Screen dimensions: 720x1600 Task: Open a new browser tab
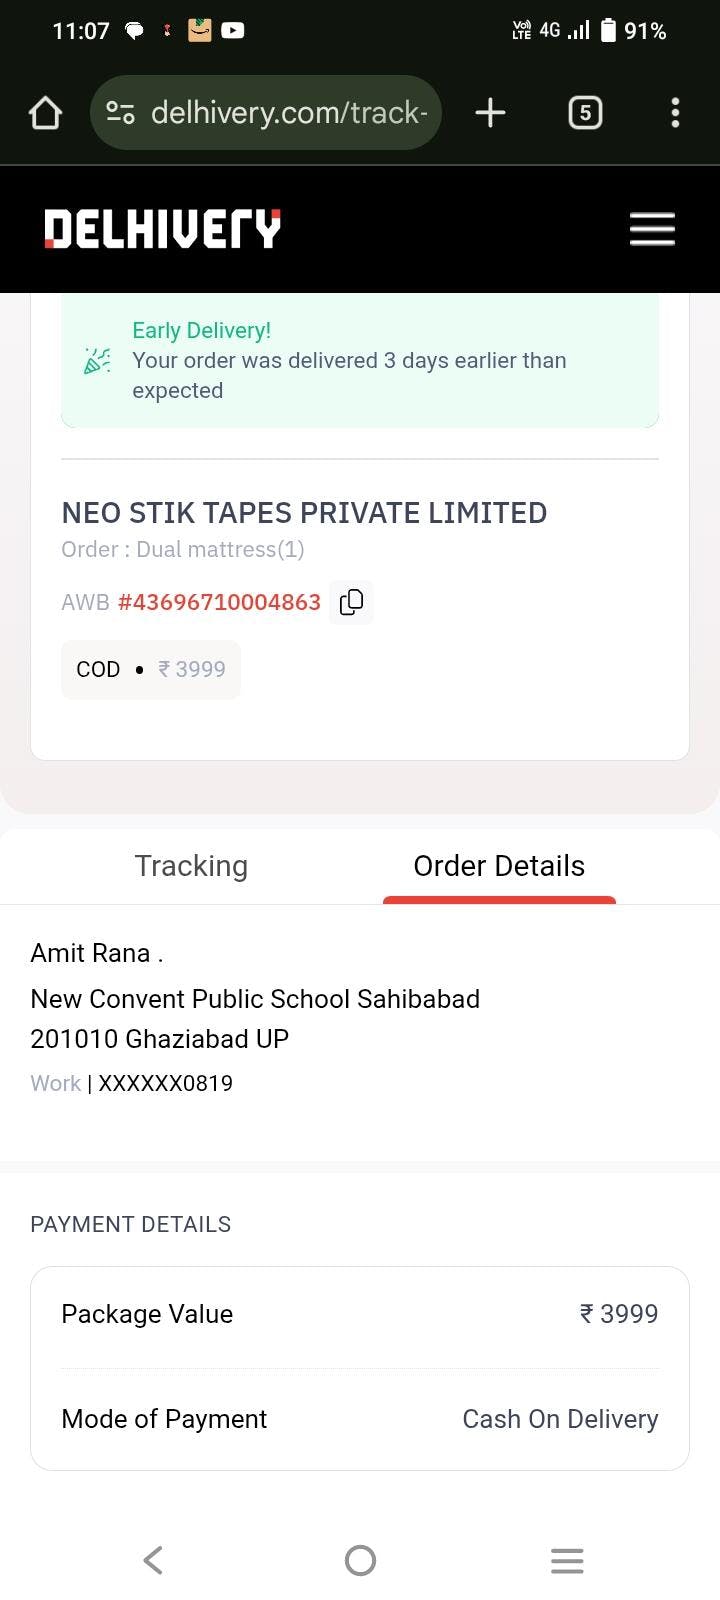pos(490,113)
